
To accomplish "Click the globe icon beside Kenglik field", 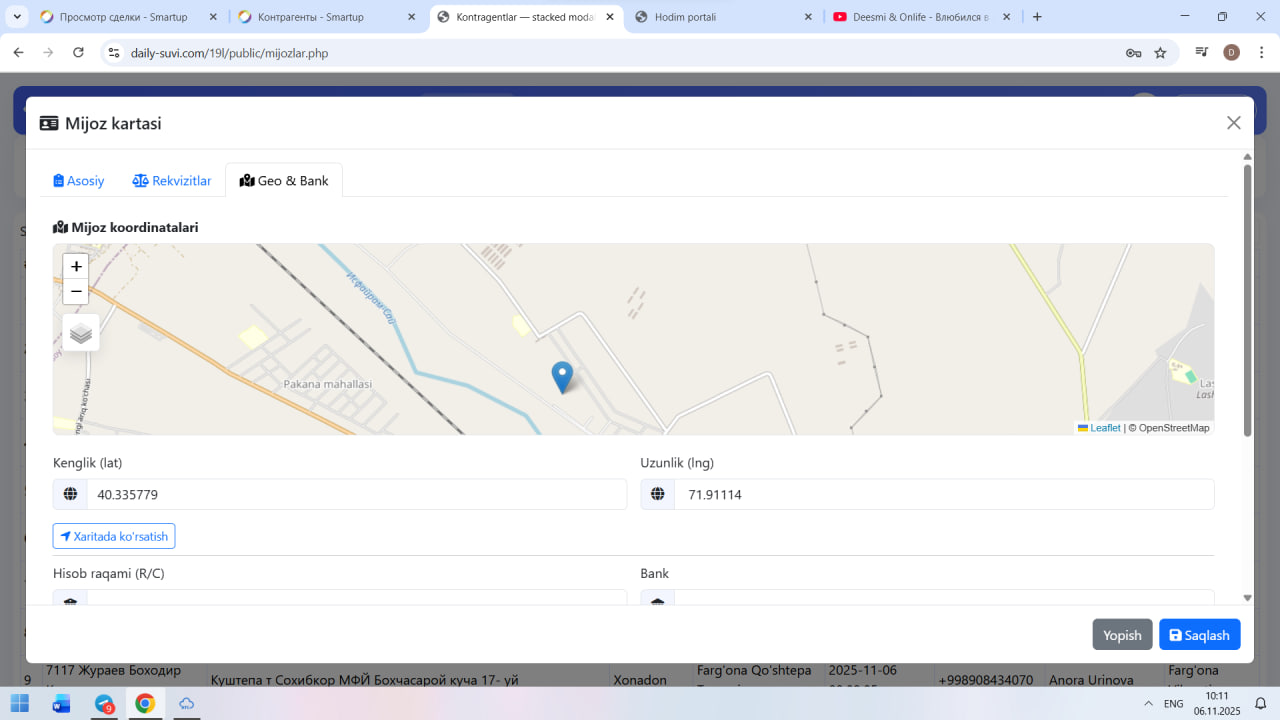I will 70,494.
